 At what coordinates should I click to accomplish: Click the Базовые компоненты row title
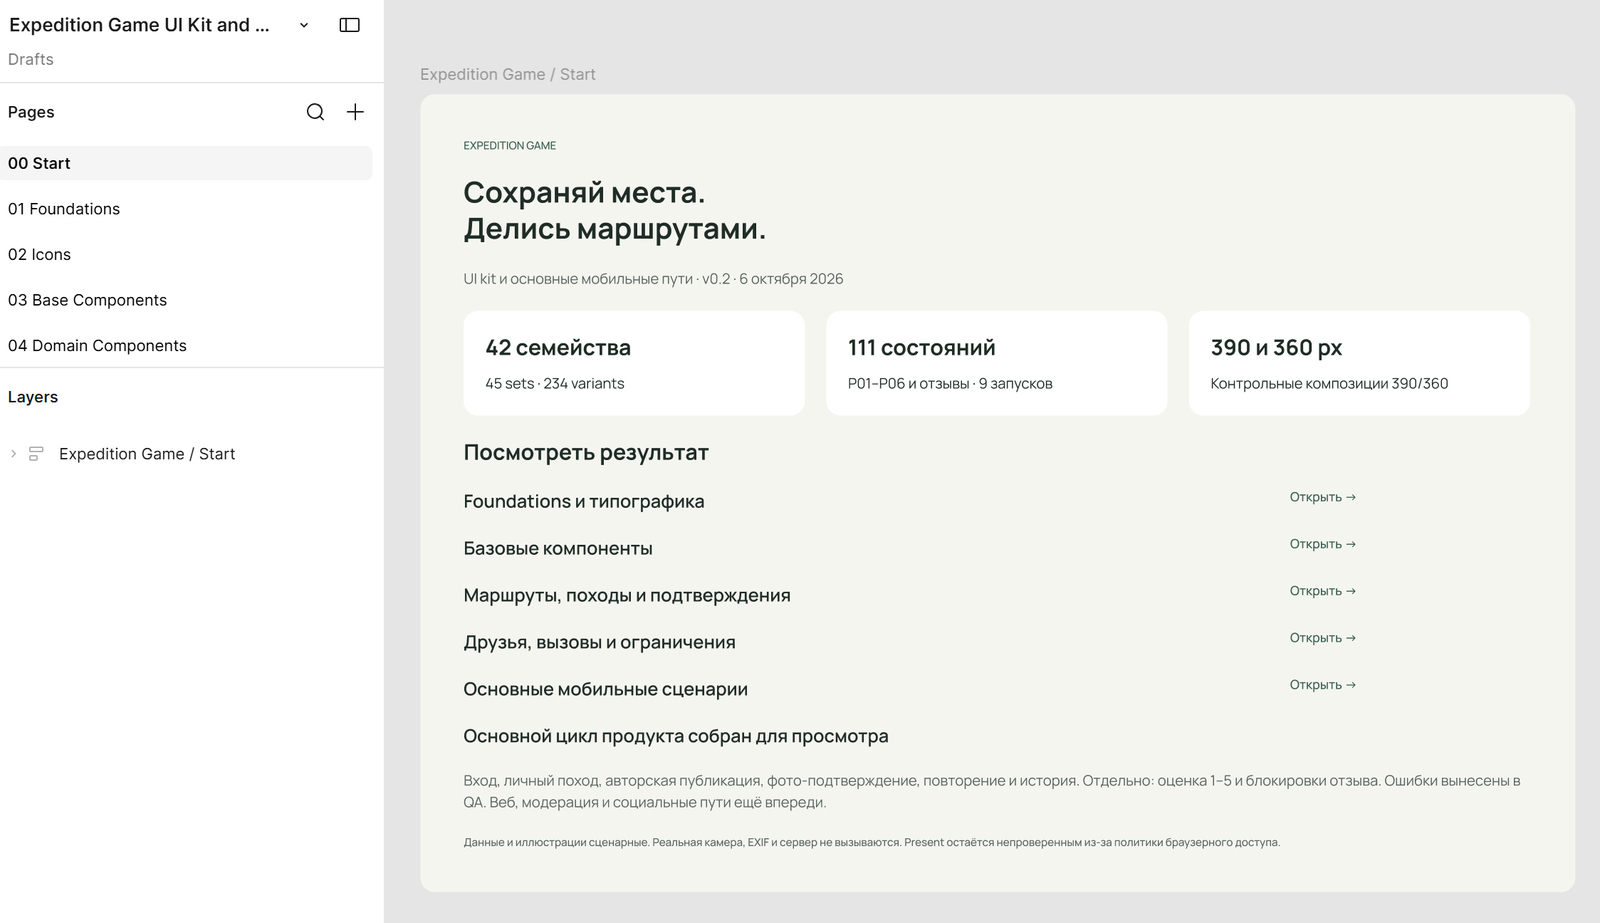tap(558, 548)
